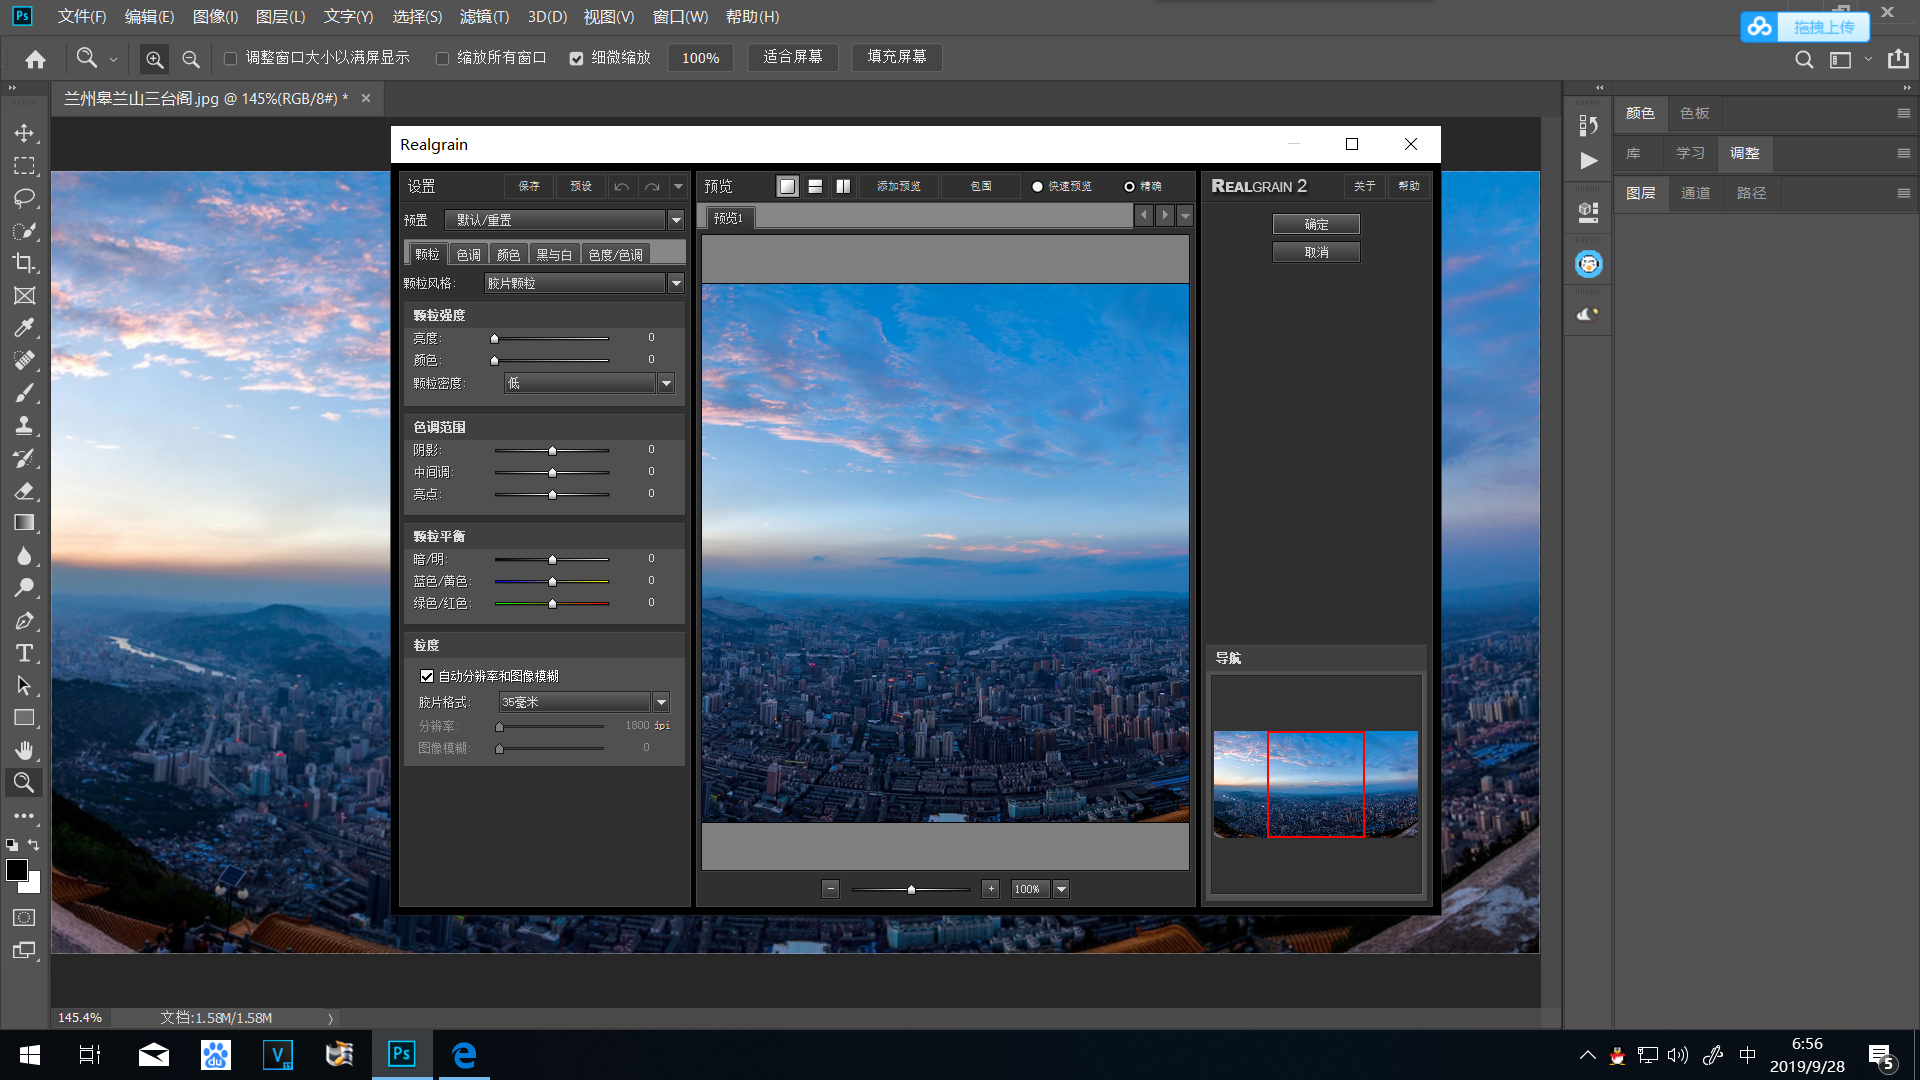Click the zoom out magnifier in options bar
This screenshot has width=1920, height=1080.
(x=190, y=59)
